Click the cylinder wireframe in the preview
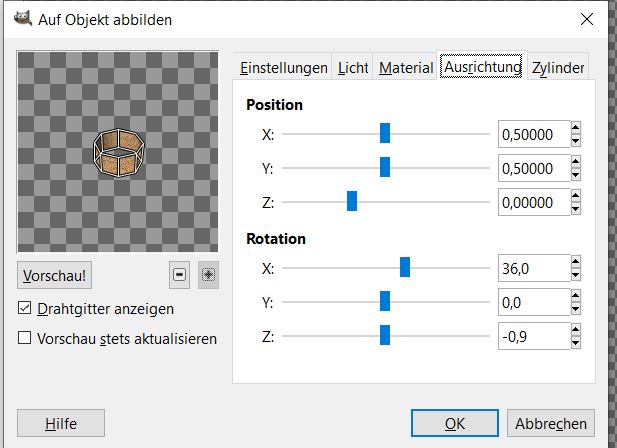 pyautogui.click(x=119, y=152)
